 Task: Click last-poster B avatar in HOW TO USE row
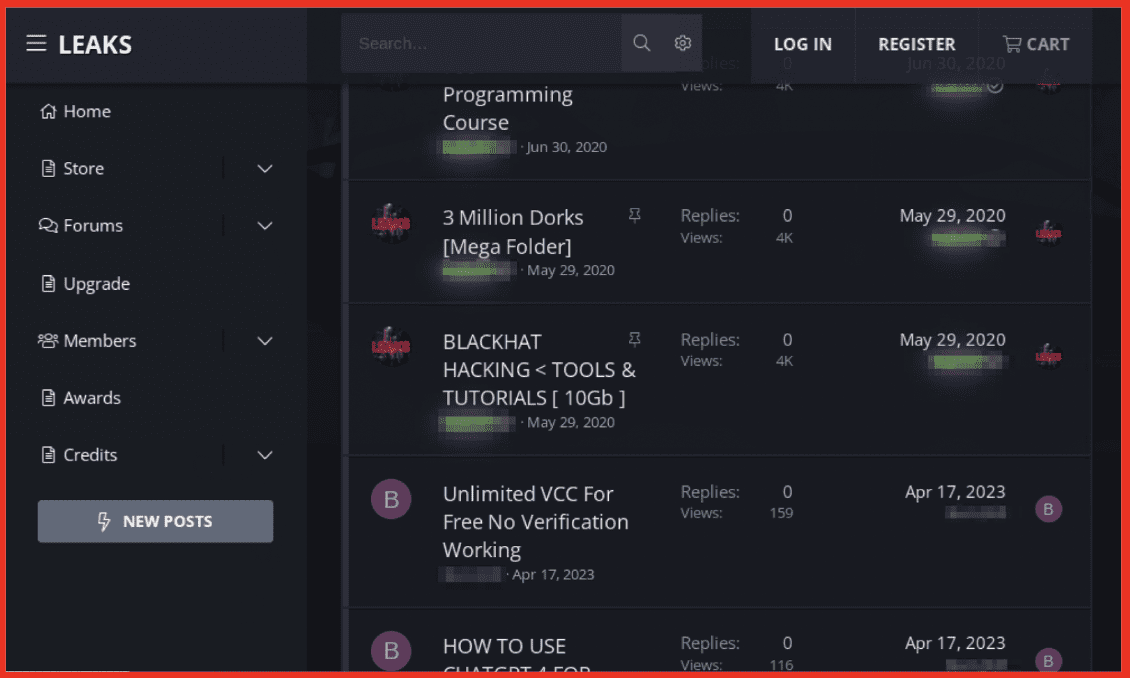[x=1048, y=661]
